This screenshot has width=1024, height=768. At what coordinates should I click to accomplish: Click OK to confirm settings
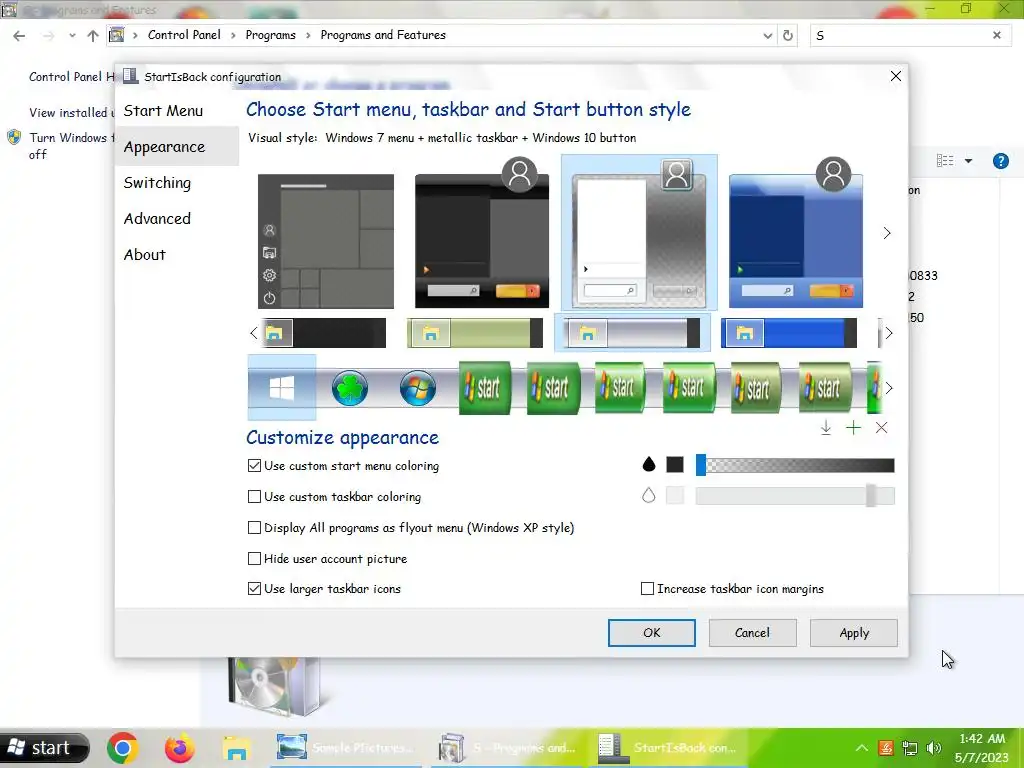pos(652,633)
